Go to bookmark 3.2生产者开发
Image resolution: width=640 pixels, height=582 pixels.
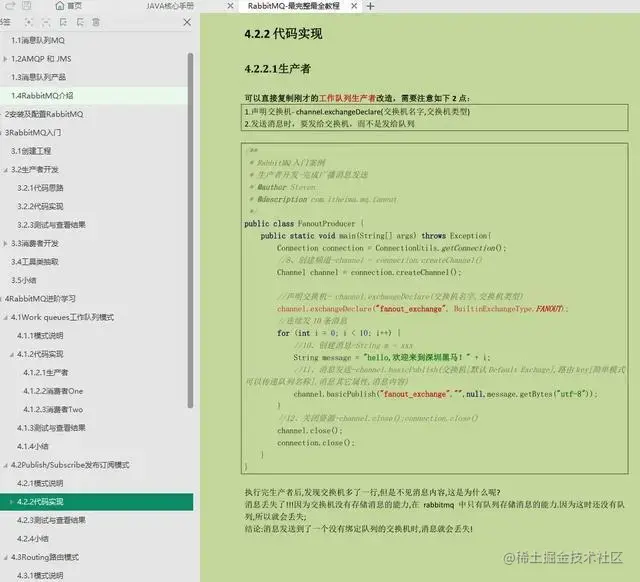[x=35, y=169]
